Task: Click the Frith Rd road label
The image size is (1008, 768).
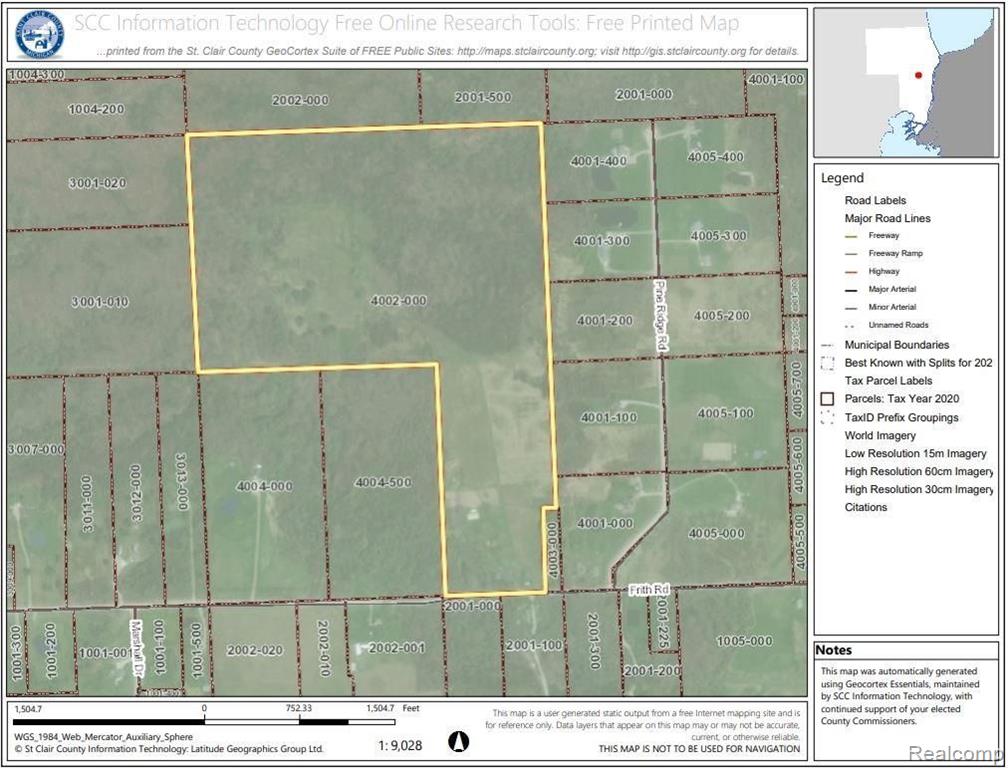Action: tap(649, 589)
